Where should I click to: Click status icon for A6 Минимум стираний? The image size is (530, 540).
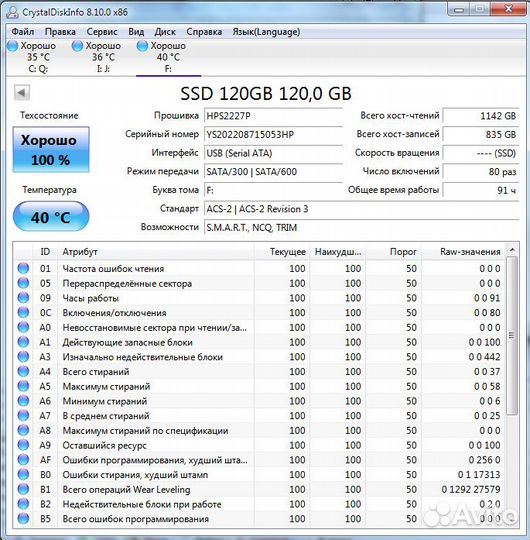pyautogui.click(x=23, y=401)
